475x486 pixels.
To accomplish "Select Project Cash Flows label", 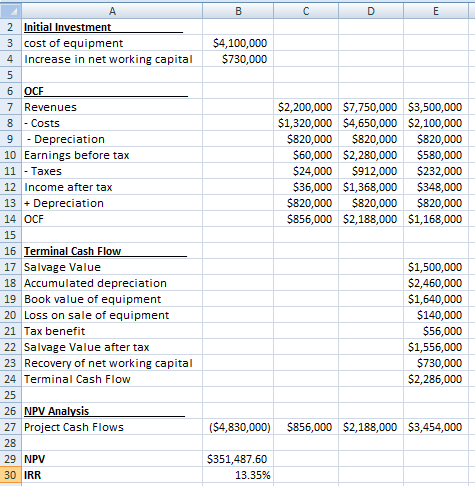I will click(x=74, y=427).
